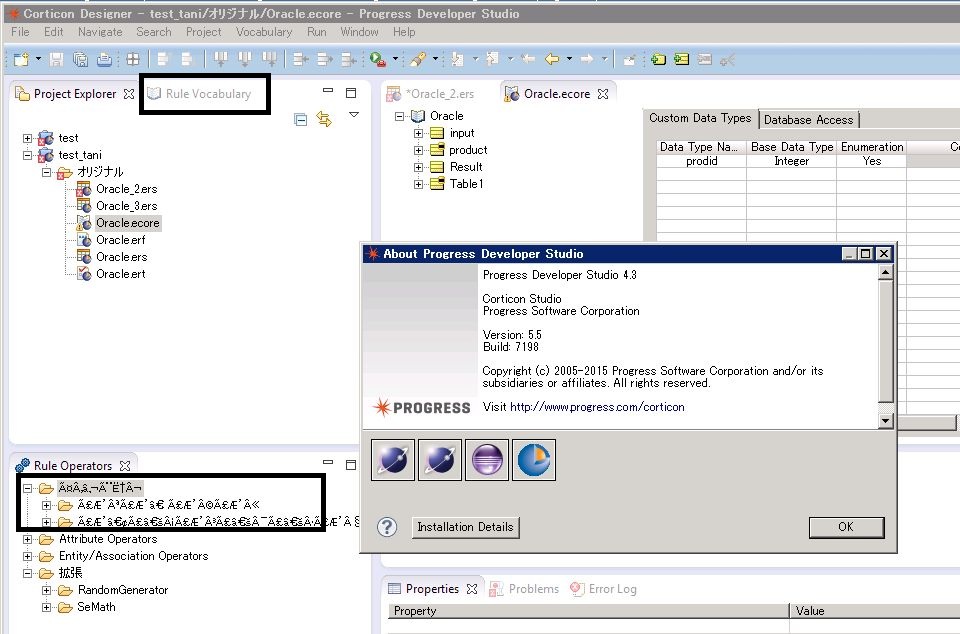The width and height of the screenshot is (960, 634).
Task: Expand the Attribute Operators folder
Action: click(x=28, y=539)
